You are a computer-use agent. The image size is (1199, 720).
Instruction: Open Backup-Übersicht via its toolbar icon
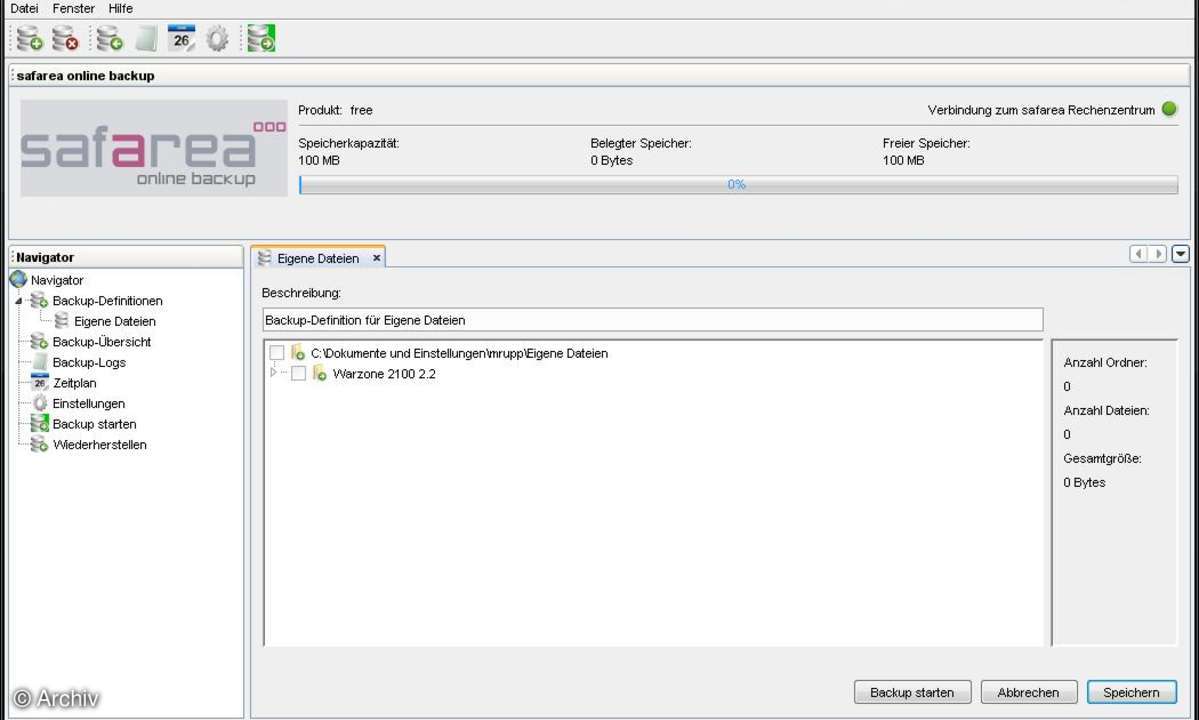click(x=106, y=38)
